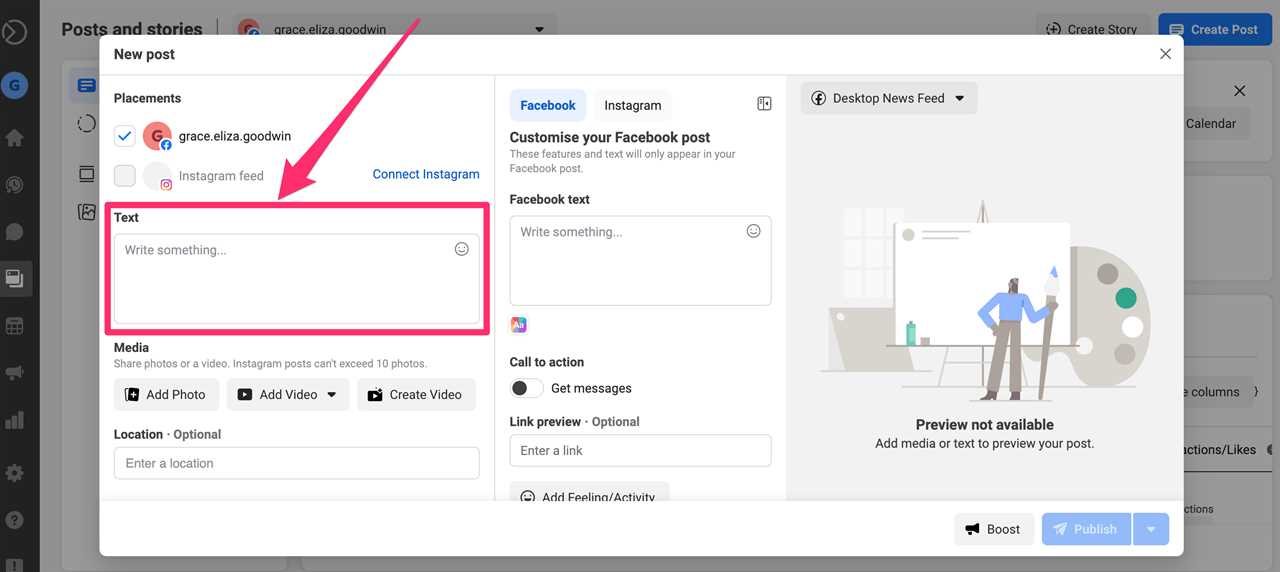Image resolution: width=1280 pixels, height=572 pixels.
Task: Click the Add Photo button
Action: point(165,394)
